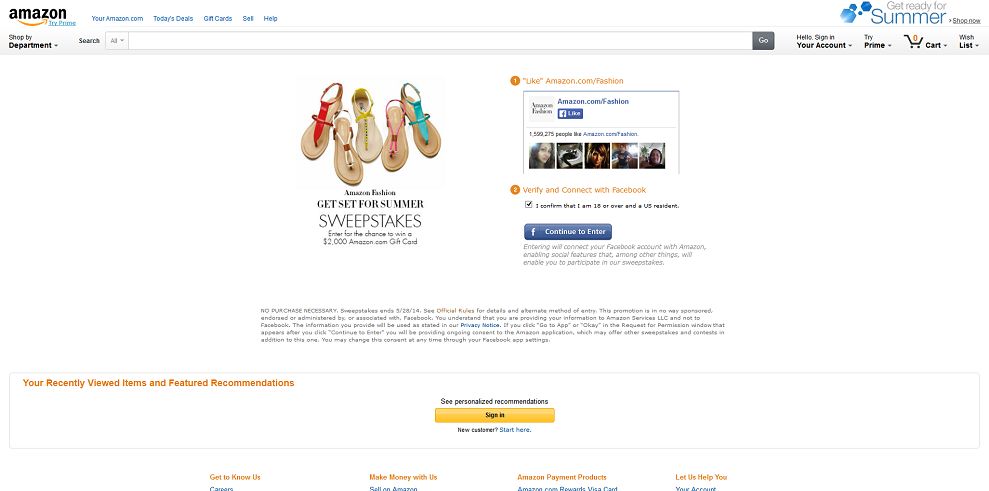Click the search input field

point(440,41)
